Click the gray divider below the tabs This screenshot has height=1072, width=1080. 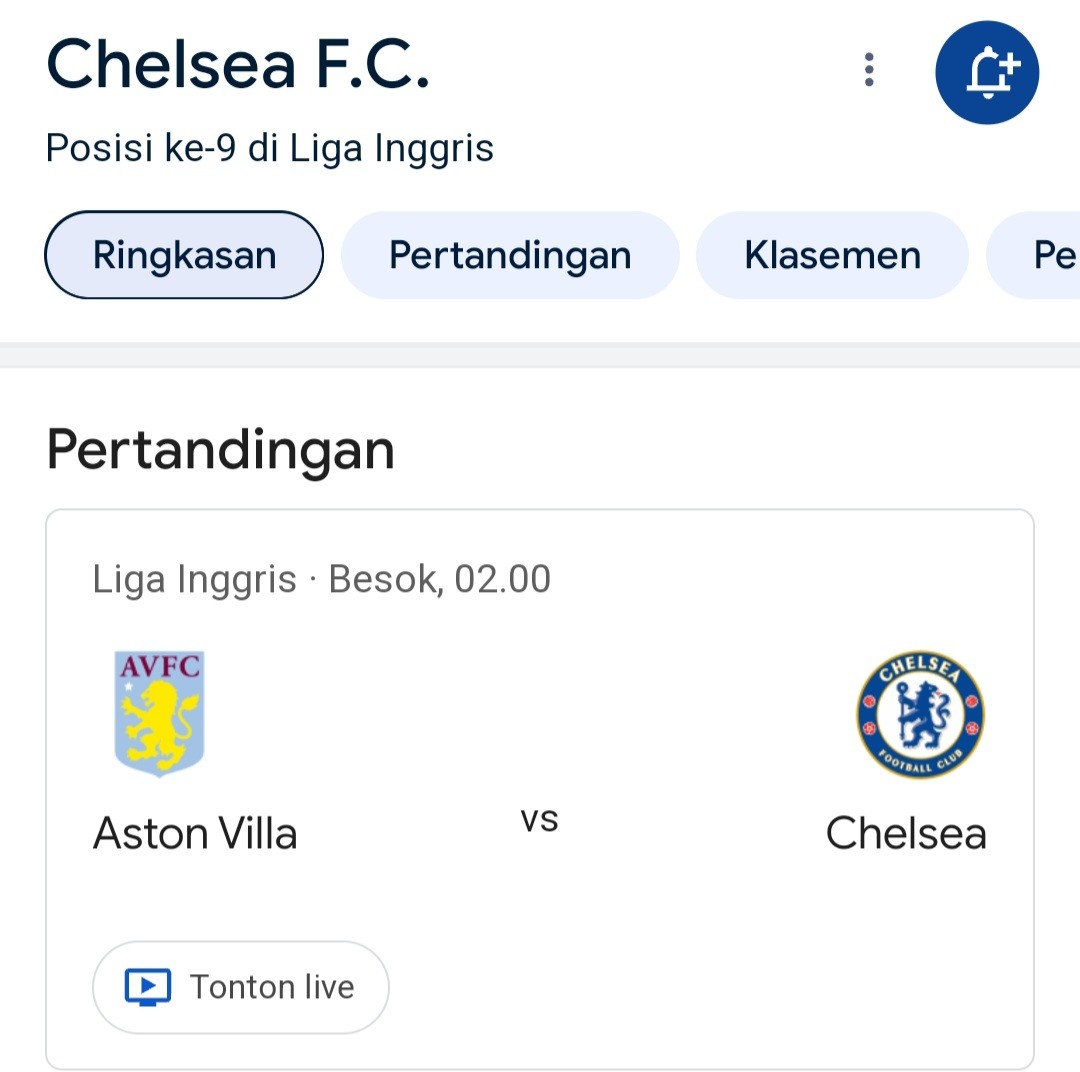540,355
